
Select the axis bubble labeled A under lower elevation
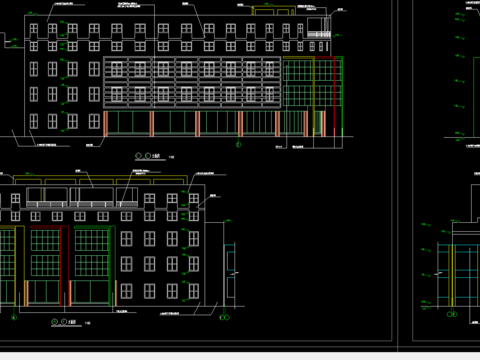coord(14,318)
